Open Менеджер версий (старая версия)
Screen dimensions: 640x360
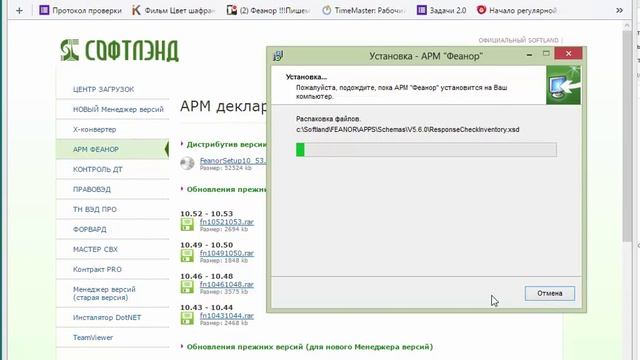pyautogui.click(x=104, y=293)
